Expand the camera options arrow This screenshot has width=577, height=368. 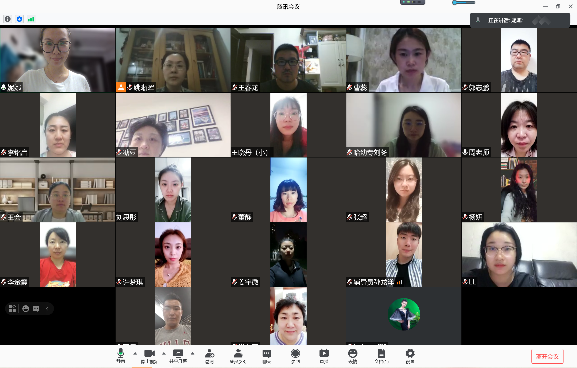pyautogui.click(x=164, y=354)
